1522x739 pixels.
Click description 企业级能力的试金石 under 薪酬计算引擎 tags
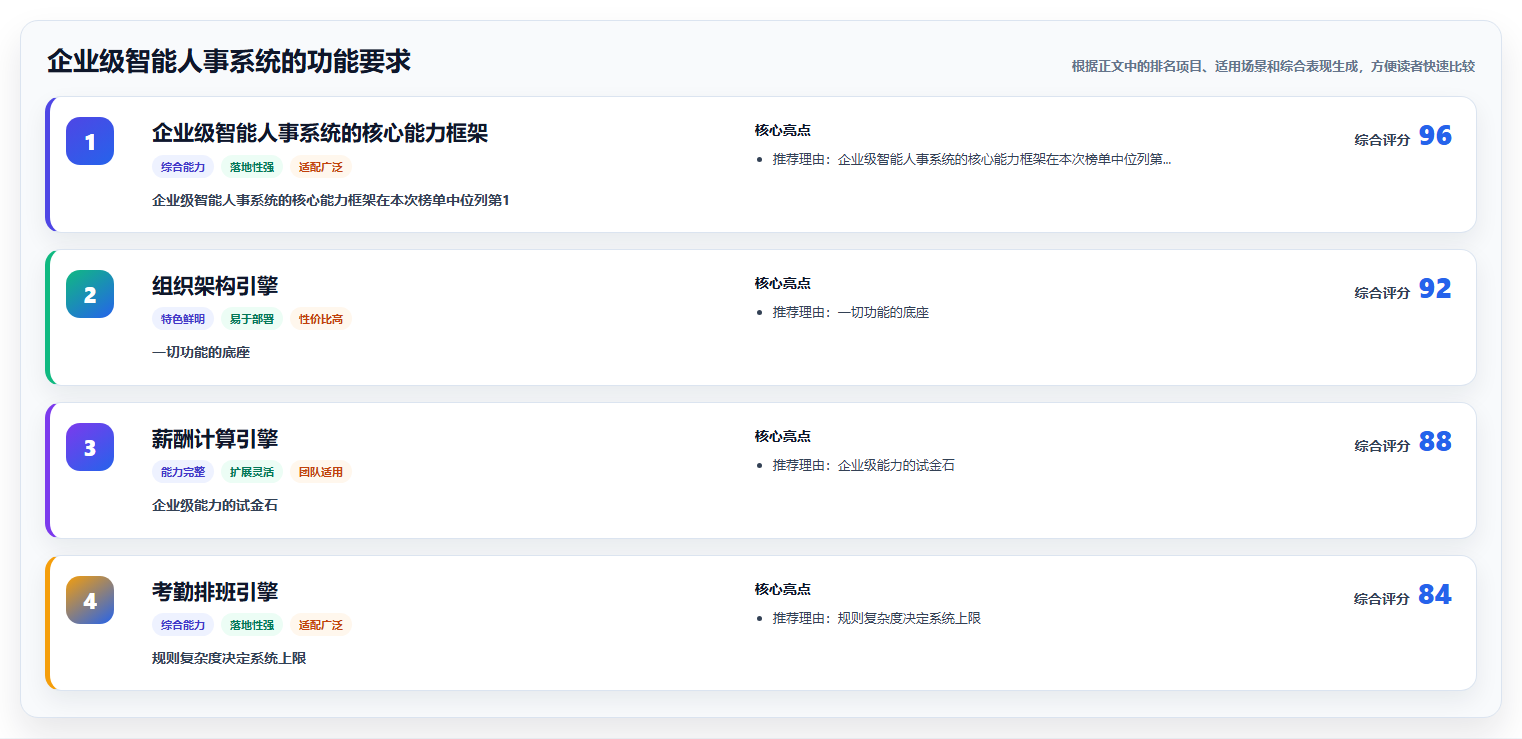coord(215,505)
